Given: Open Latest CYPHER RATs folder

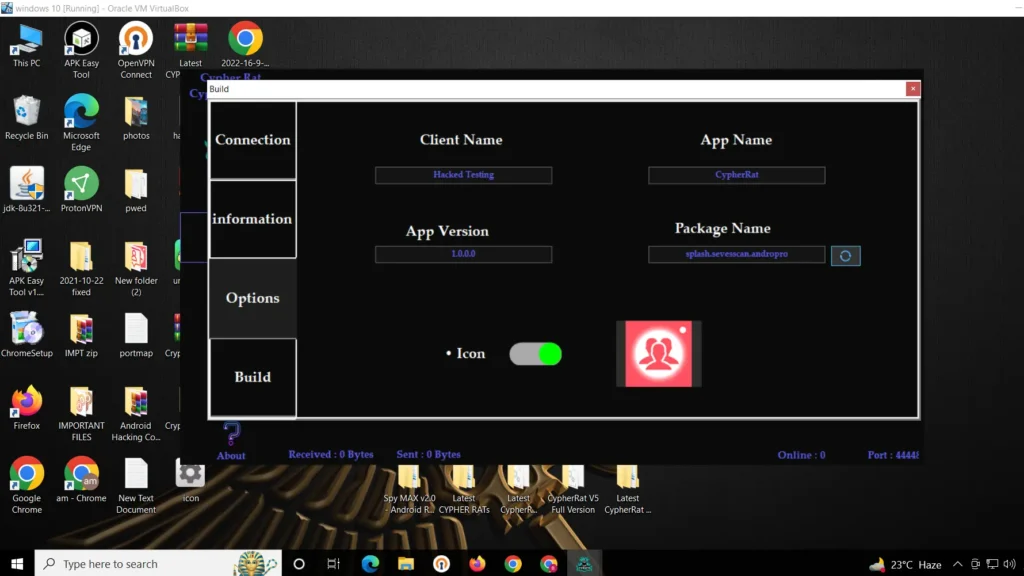Looking at the screenshot, I should tap(464, 490).
